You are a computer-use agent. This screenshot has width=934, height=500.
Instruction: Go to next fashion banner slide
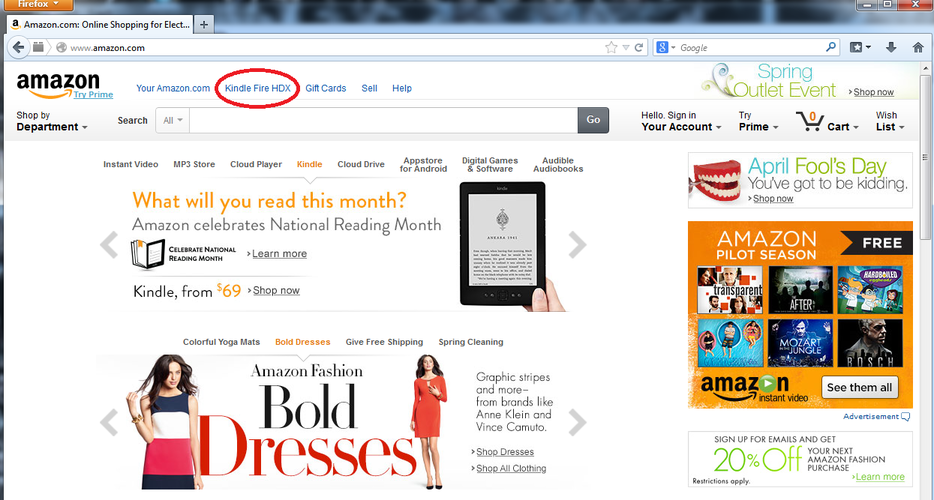[x=577, y=423]
